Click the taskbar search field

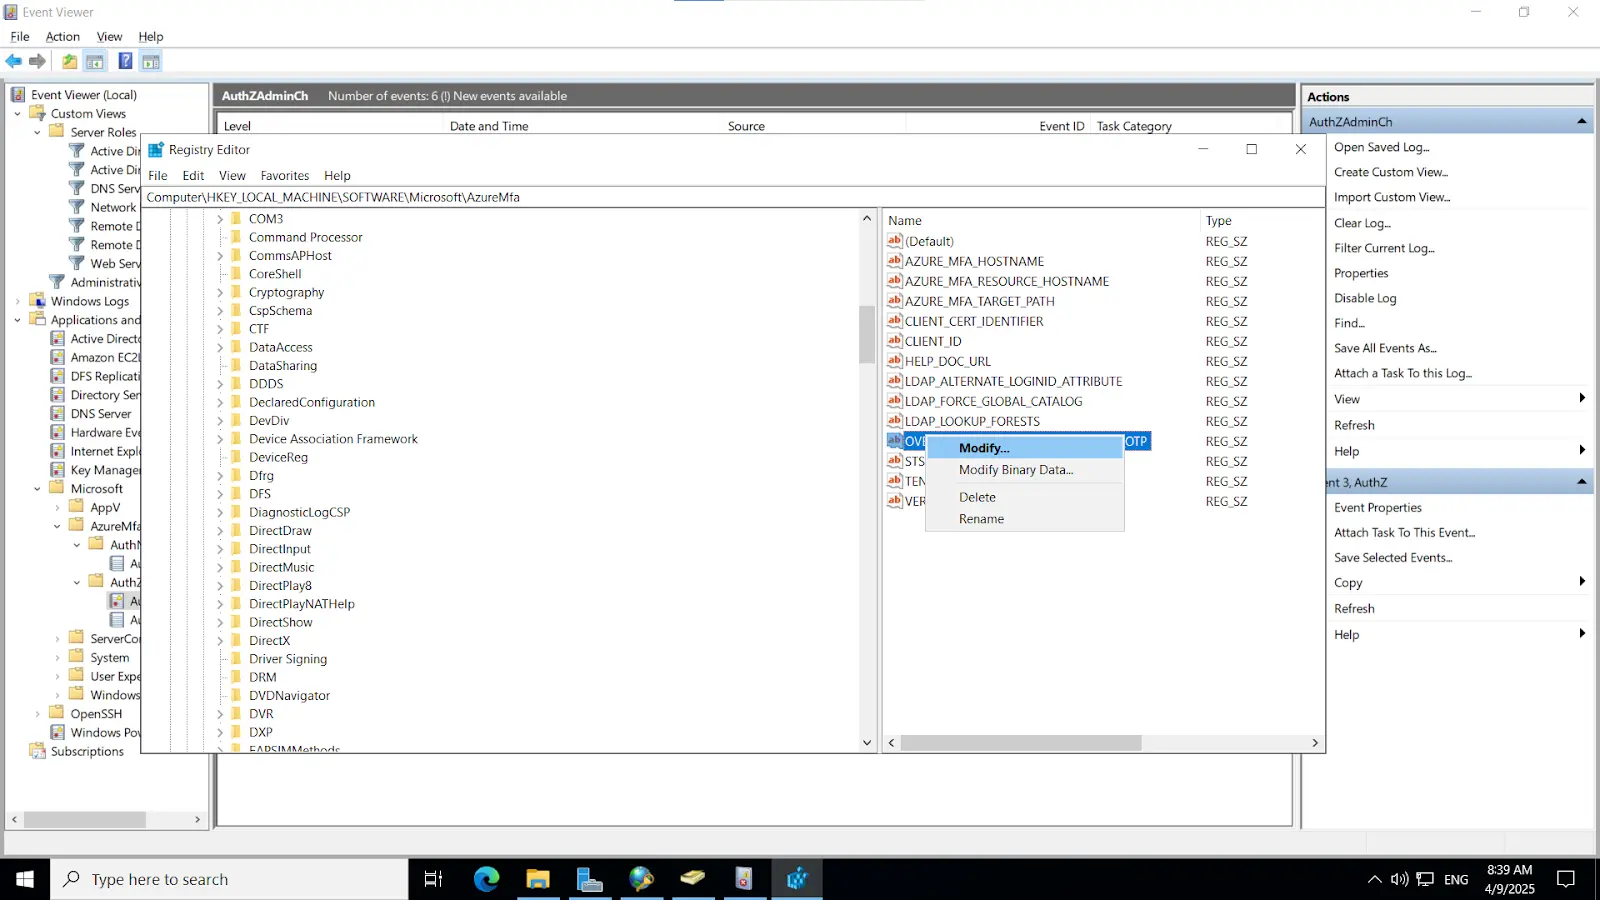230,879
